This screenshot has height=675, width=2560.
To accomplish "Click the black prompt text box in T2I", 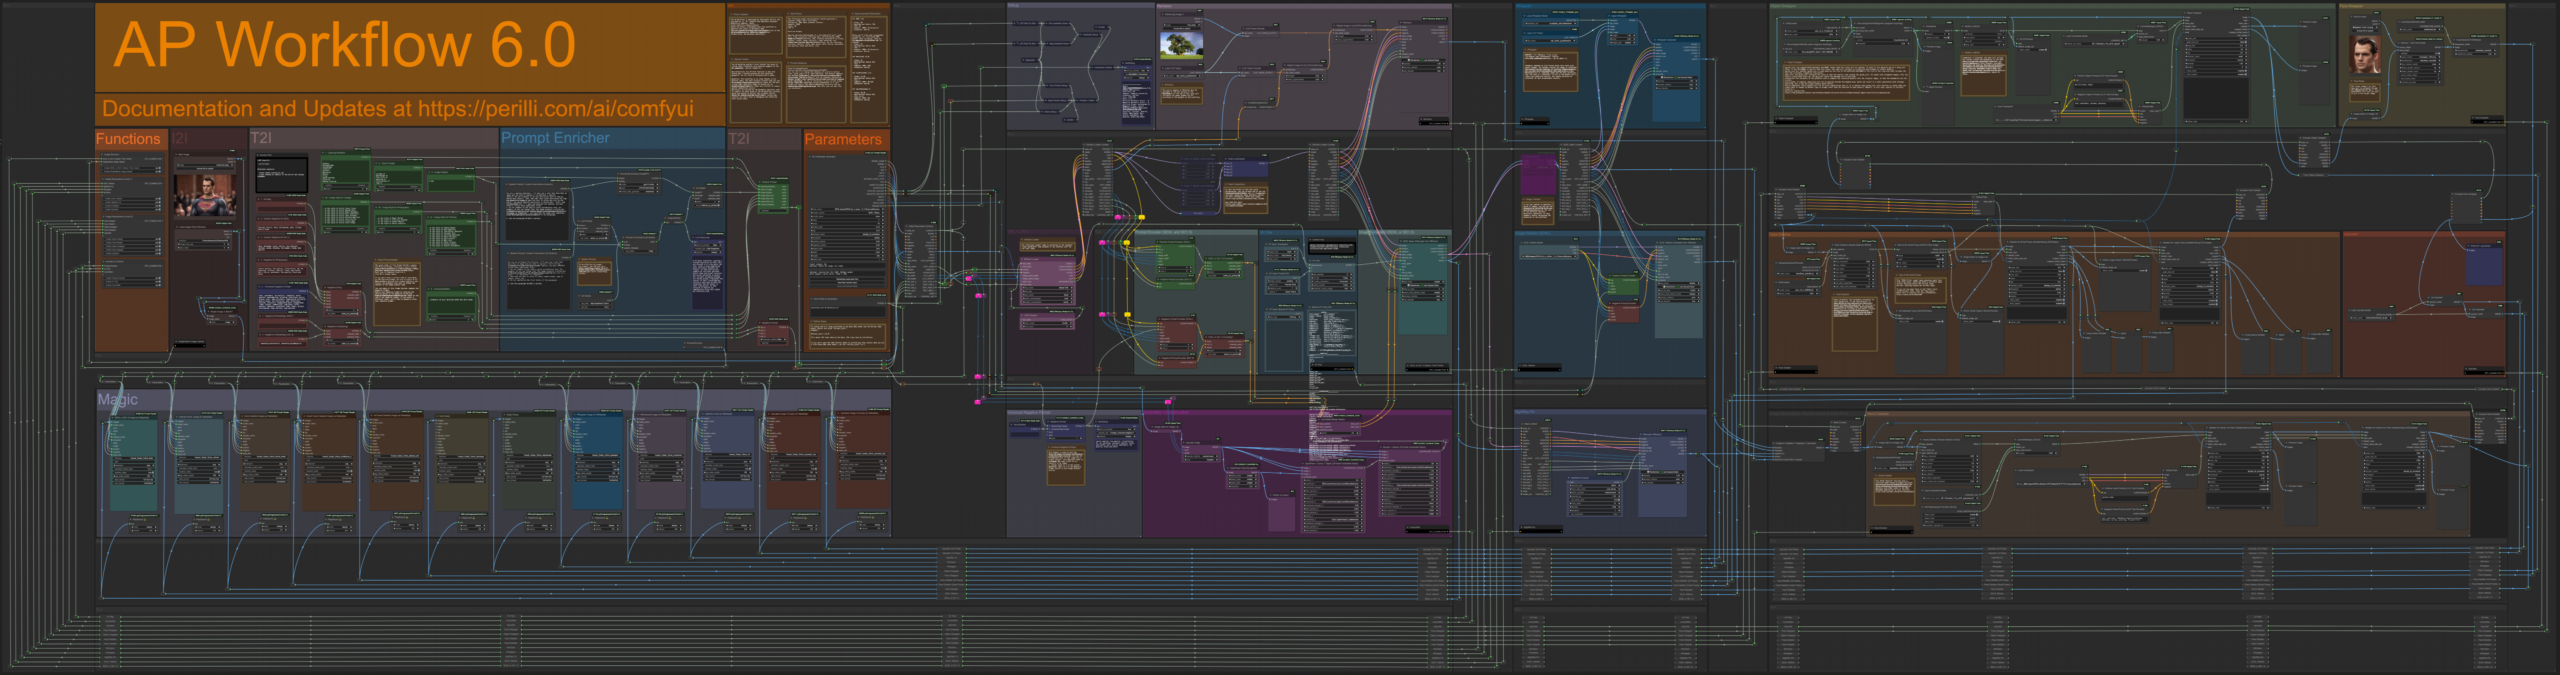I will [x=281, y=174].
